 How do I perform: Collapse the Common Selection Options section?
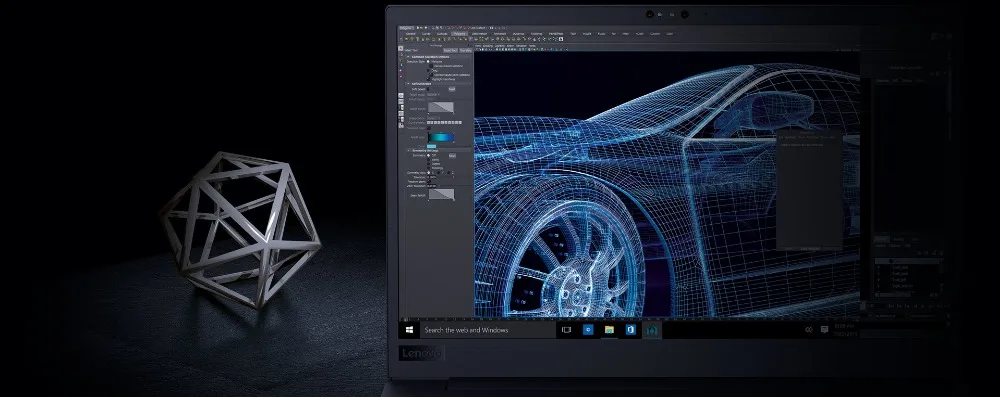pos(408,57)
